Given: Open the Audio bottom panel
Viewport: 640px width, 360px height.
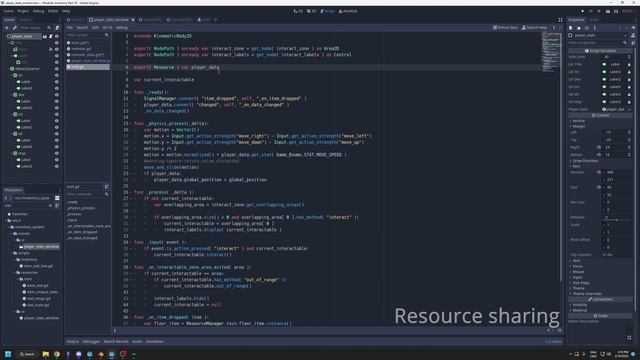Looking at the screenshot, I should 137,342.
